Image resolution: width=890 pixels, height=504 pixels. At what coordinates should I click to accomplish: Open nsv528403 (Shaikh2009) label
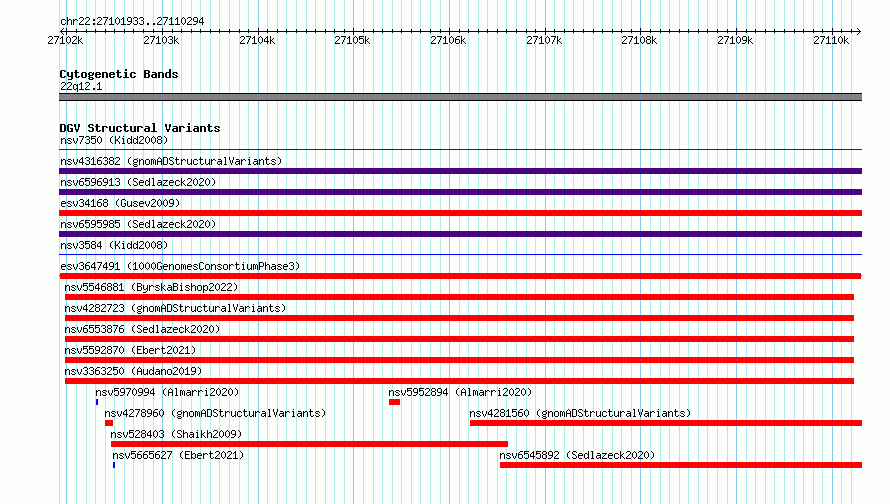coord(176,434)
